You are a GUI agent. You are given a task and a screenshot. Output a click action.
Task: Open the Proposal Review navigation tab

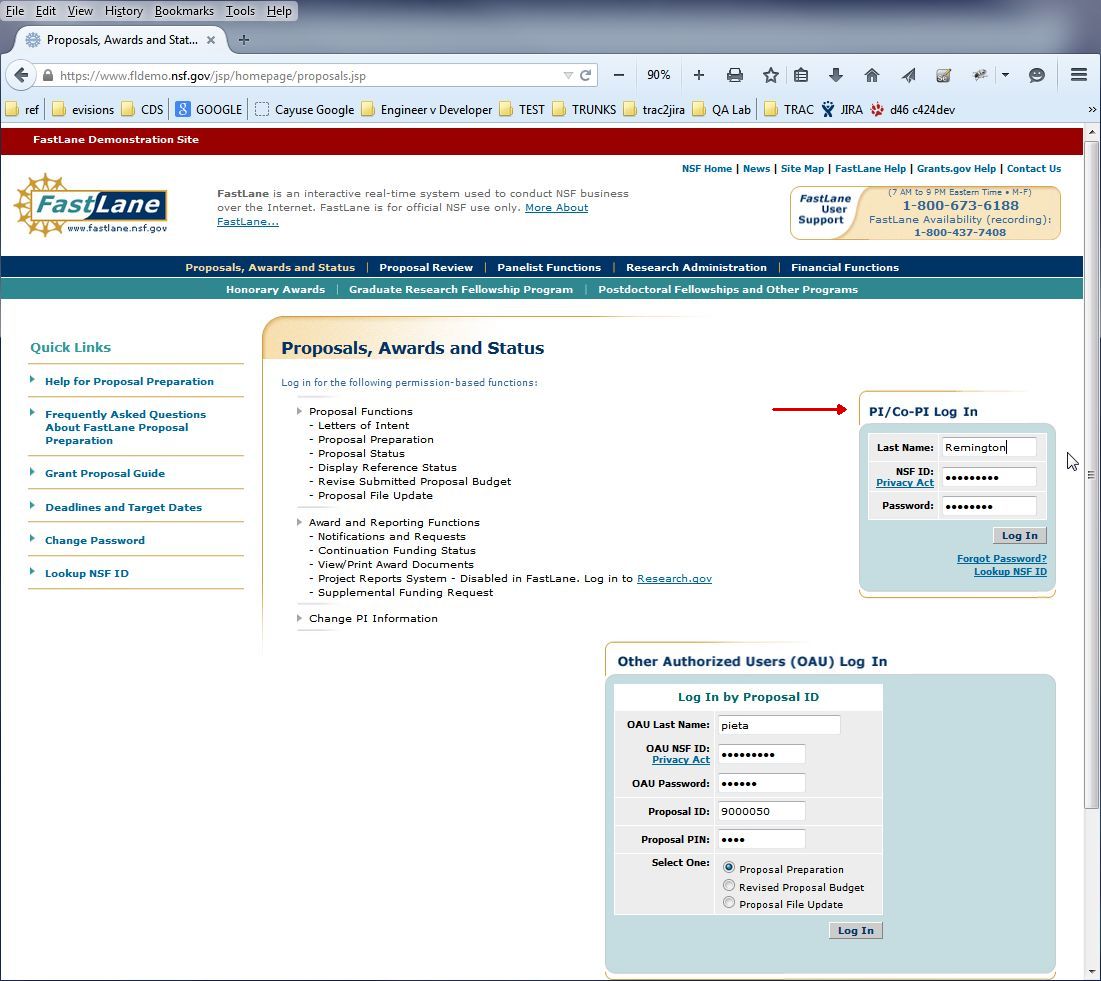pyautogui.click(x=426, y=268)
